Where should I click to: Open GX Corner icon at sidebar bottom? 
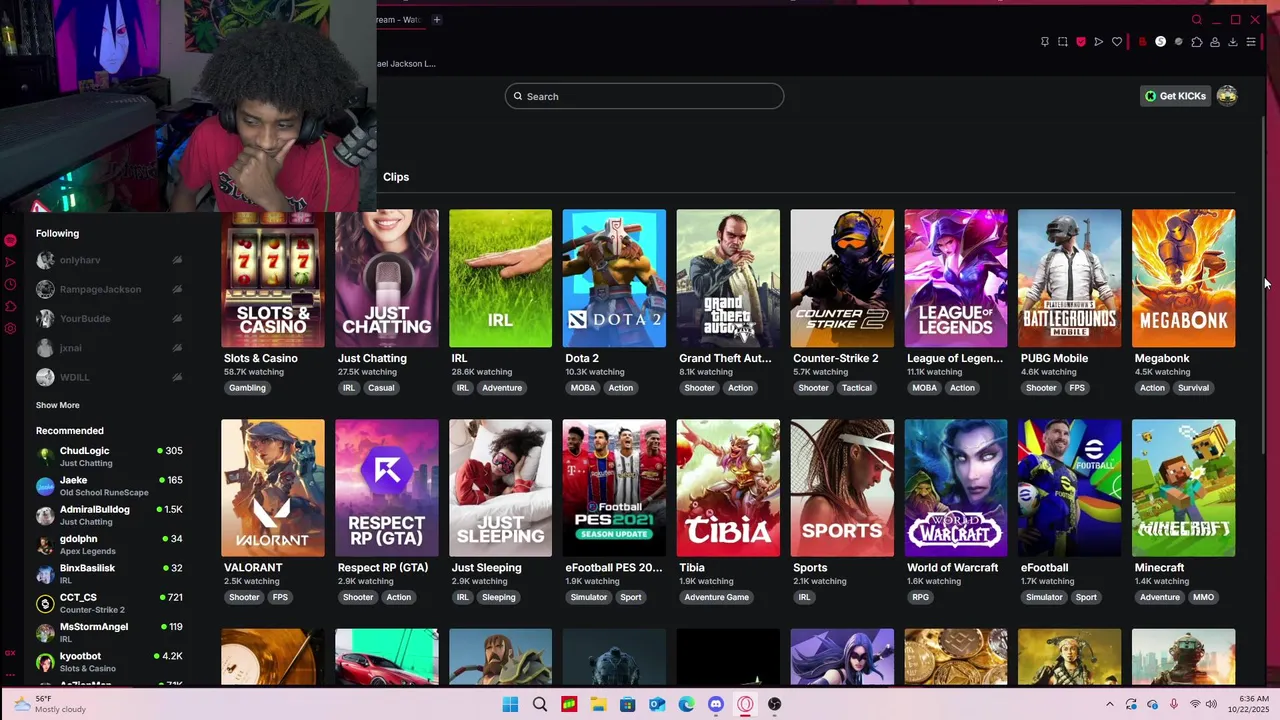tap(10, 653)
